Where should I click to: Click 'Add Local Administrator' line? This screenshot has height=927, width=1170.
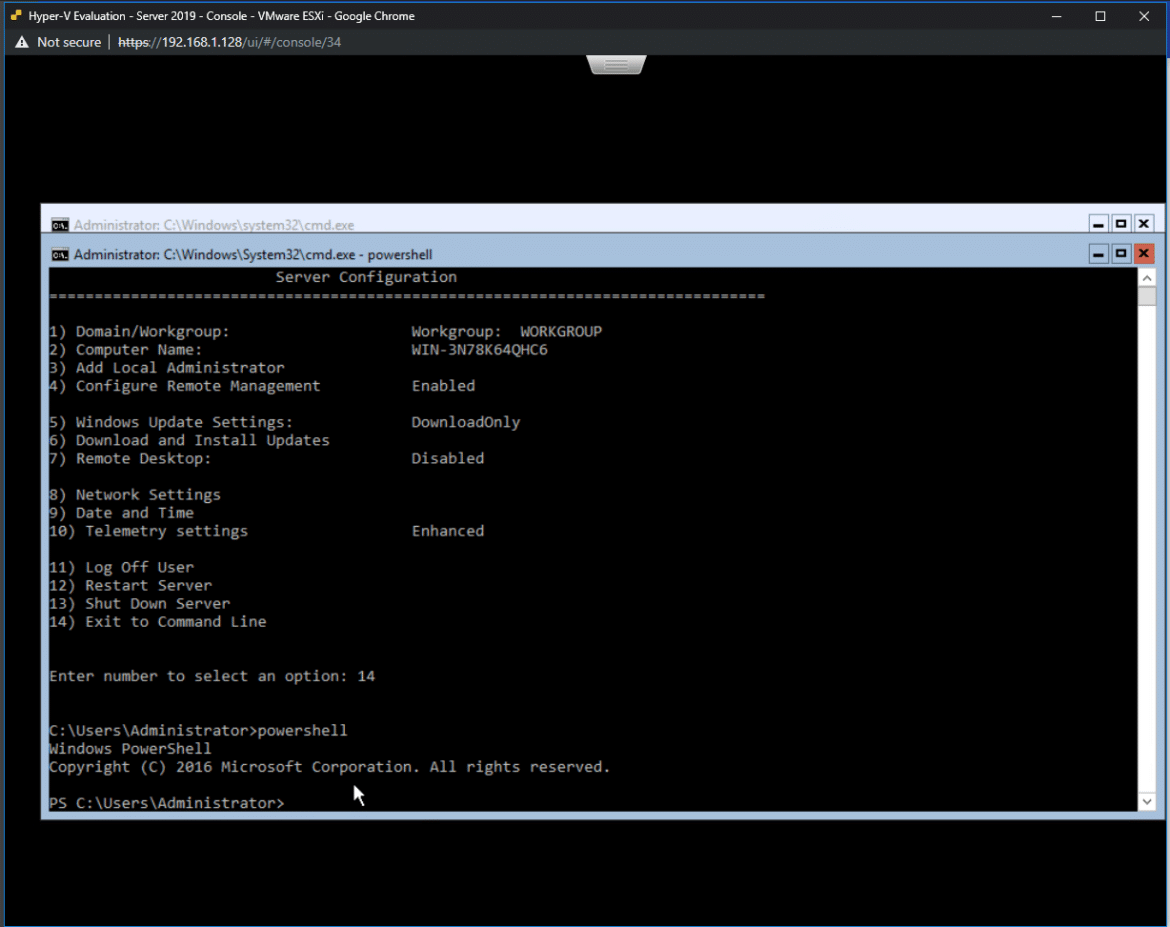pyautogui.click(x=167, y=368)
